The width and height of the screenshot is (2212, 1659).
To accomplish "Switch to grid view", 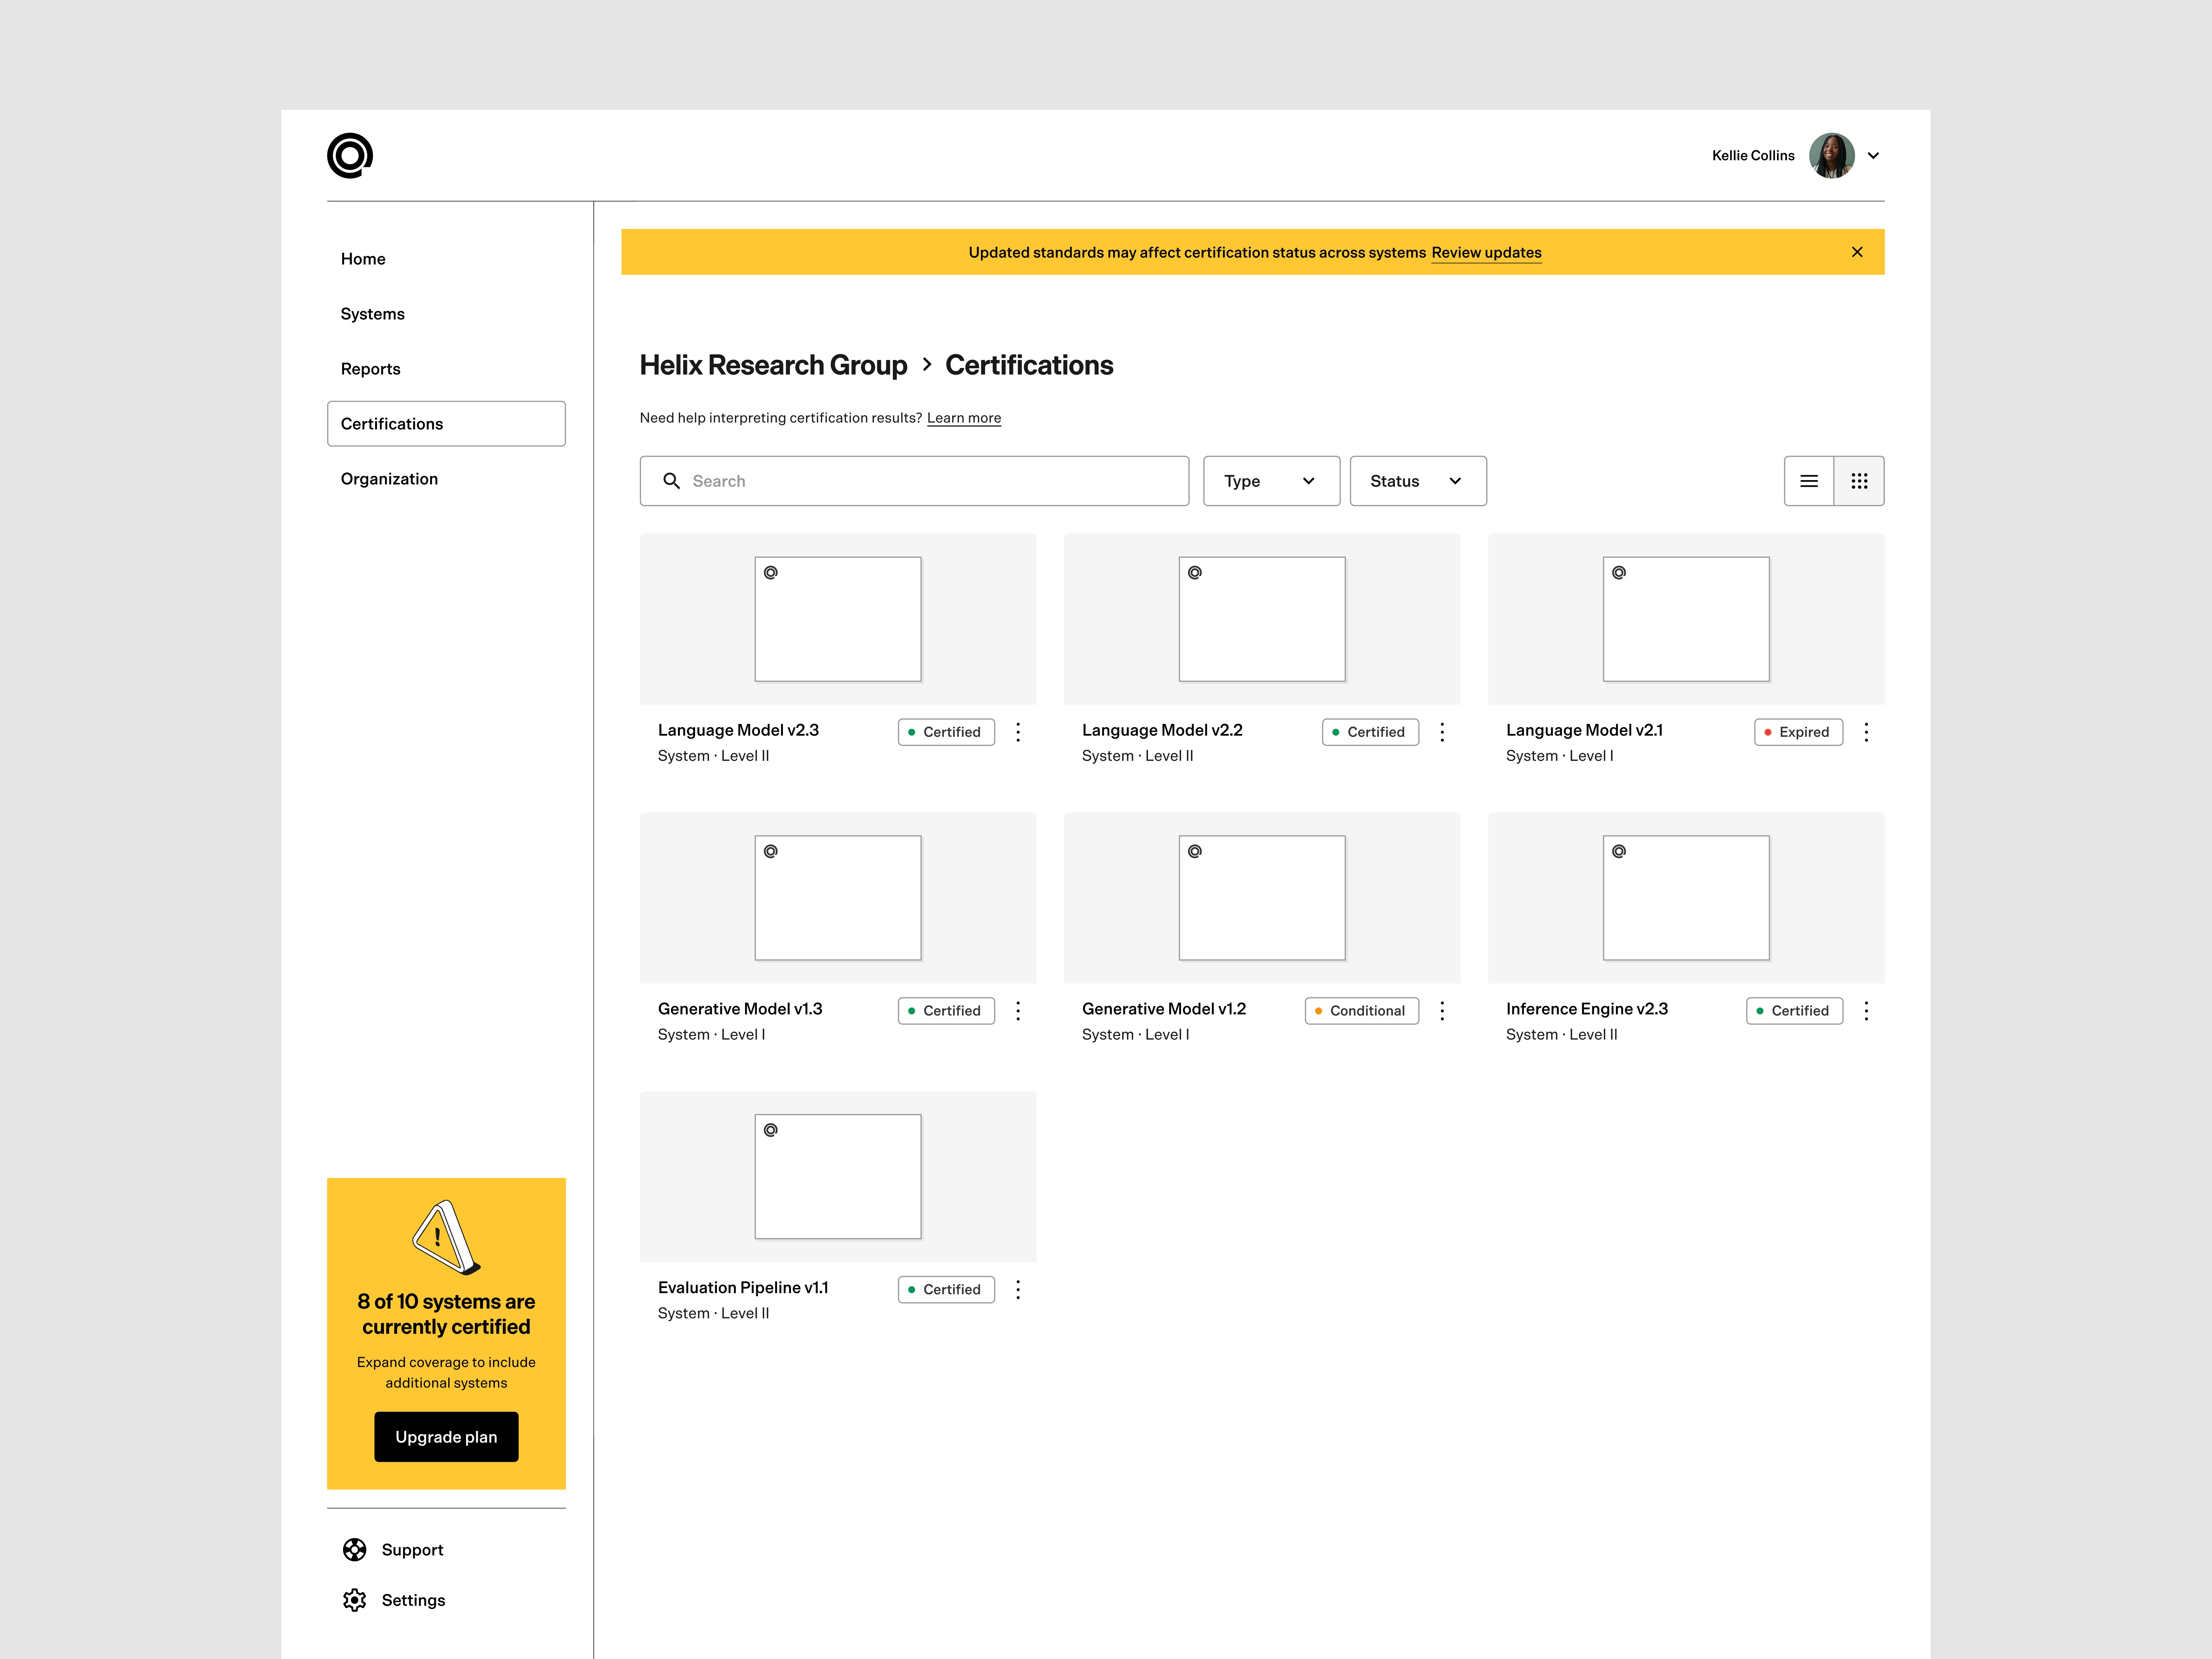I will pyautogui.click(x=1859, y=481).
